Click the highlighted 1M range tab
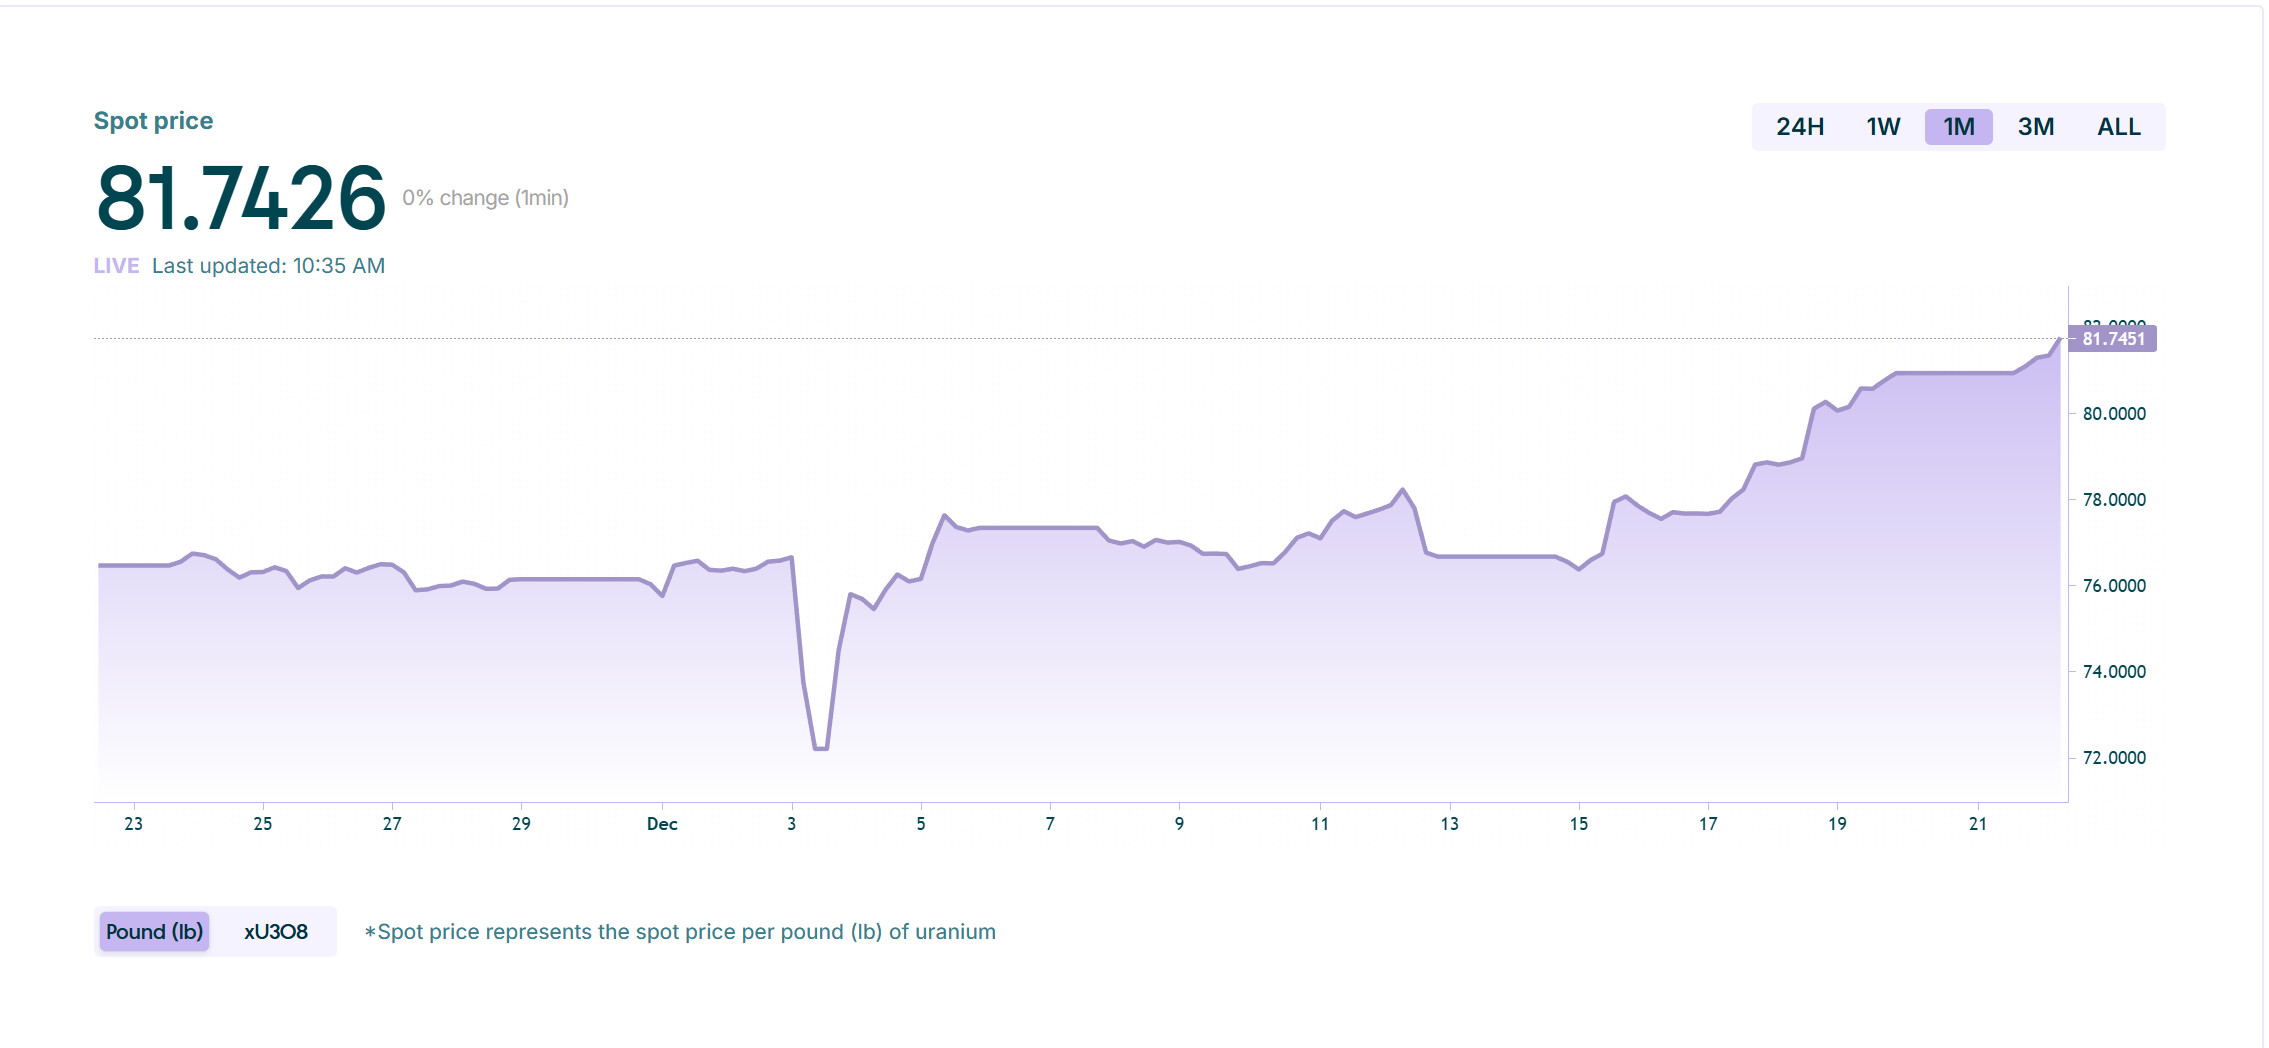The image size is (2269, 1048). [1958, 127]
